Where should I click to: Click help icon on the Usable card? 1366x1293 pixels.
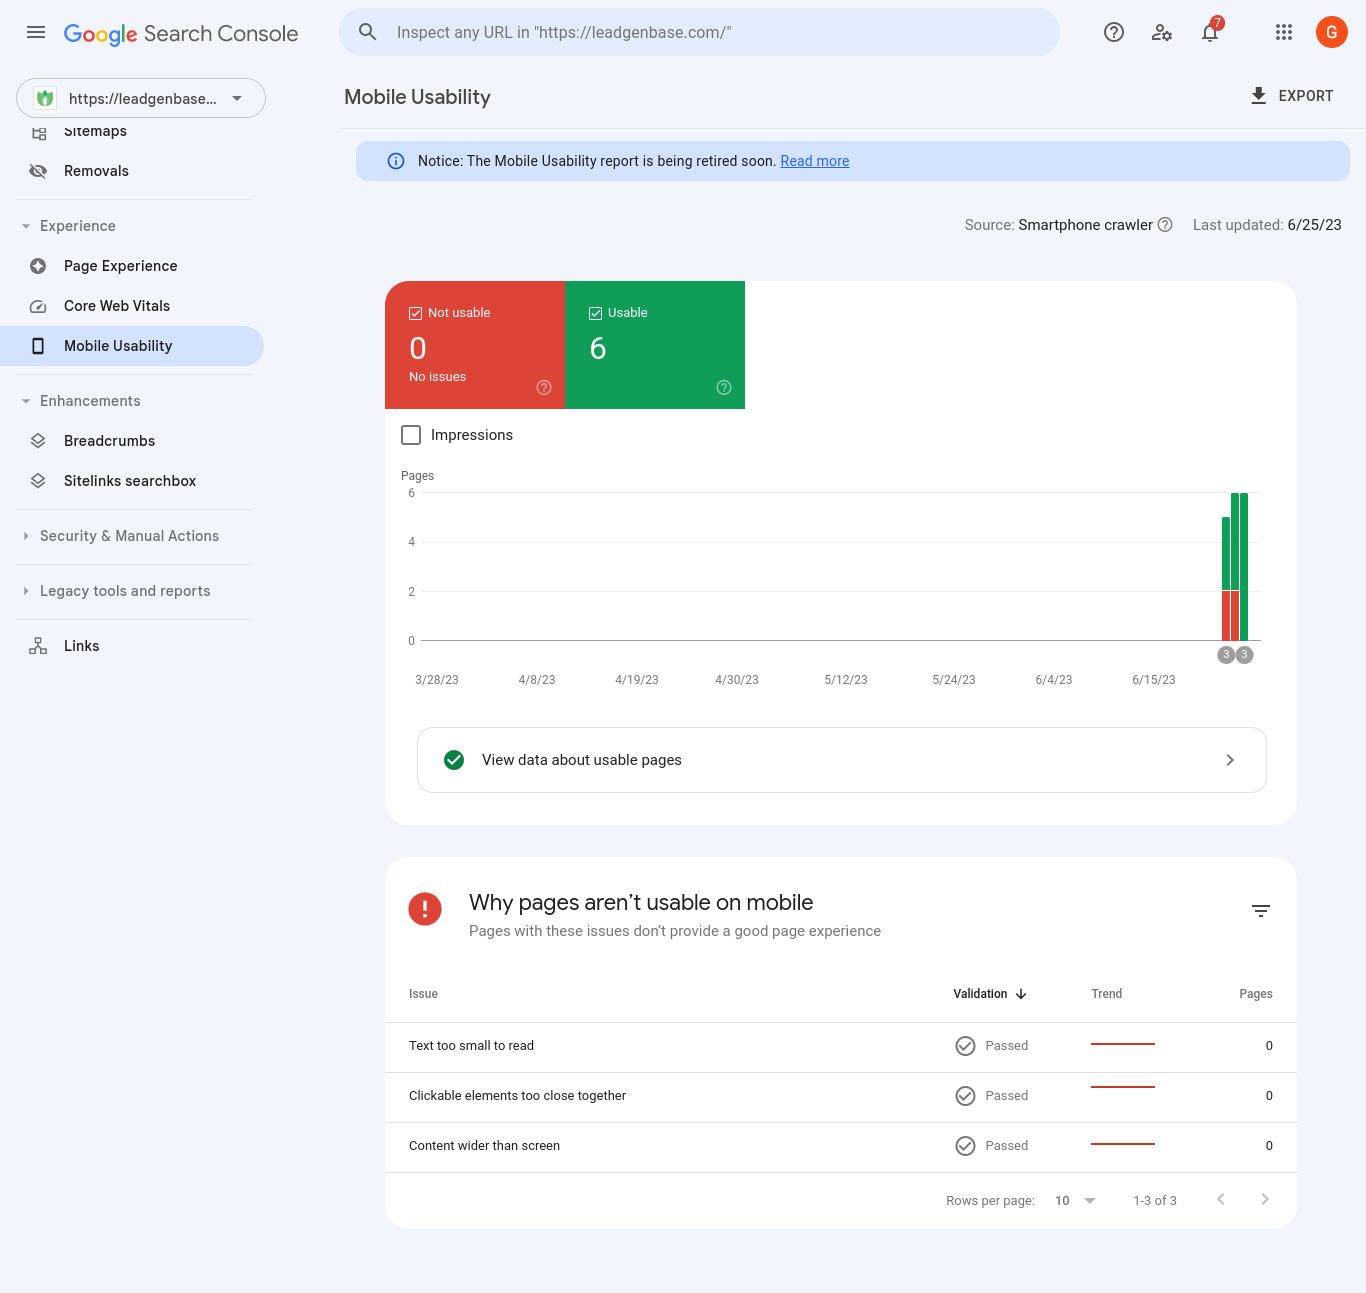pyautogui.click(x=724, y=388)
